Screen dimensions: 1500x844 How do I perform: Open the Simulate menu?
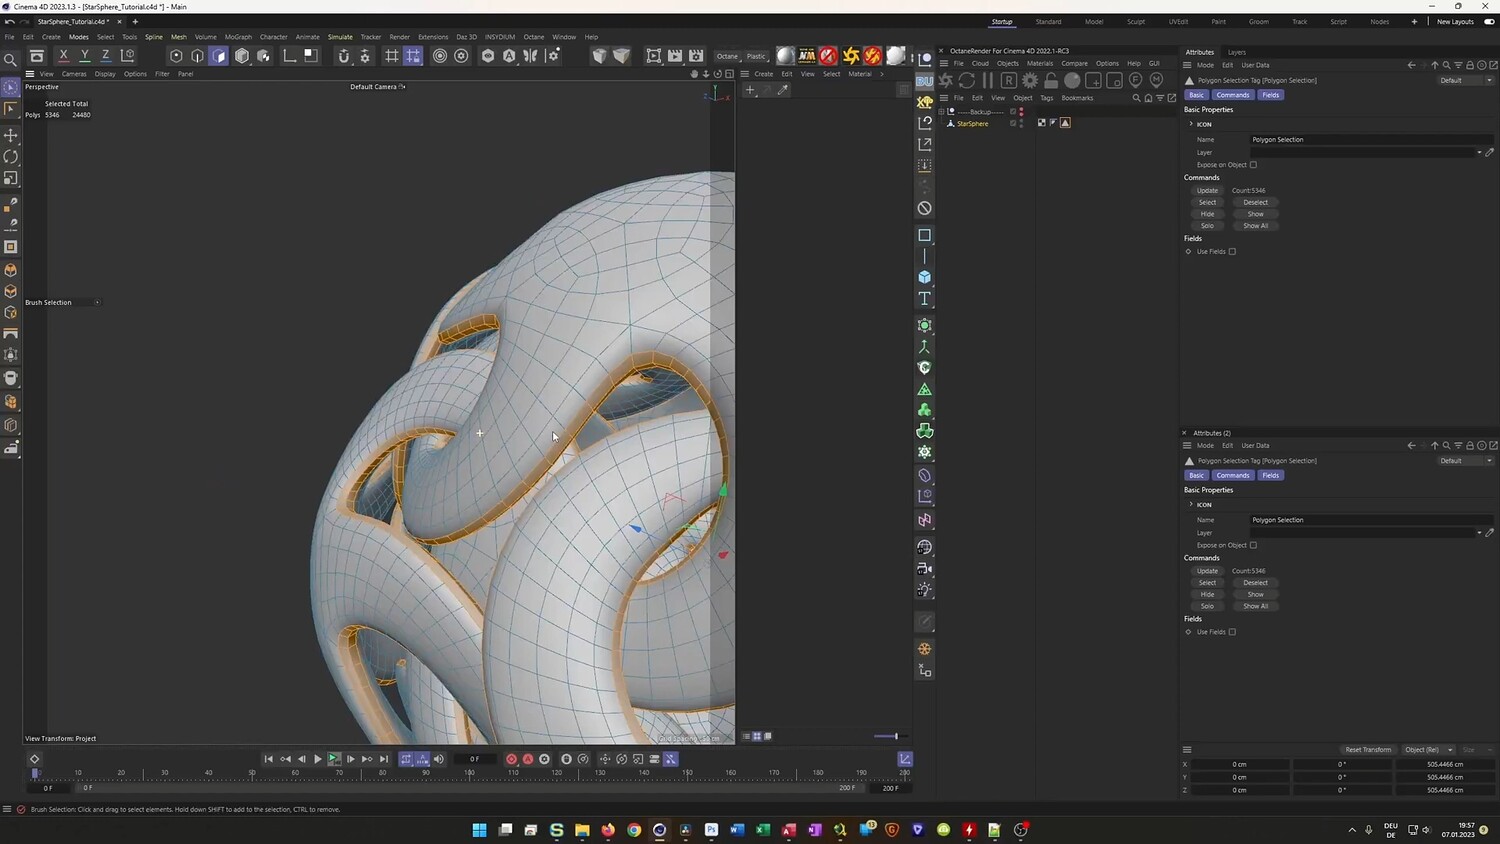(x=340, y=37)
